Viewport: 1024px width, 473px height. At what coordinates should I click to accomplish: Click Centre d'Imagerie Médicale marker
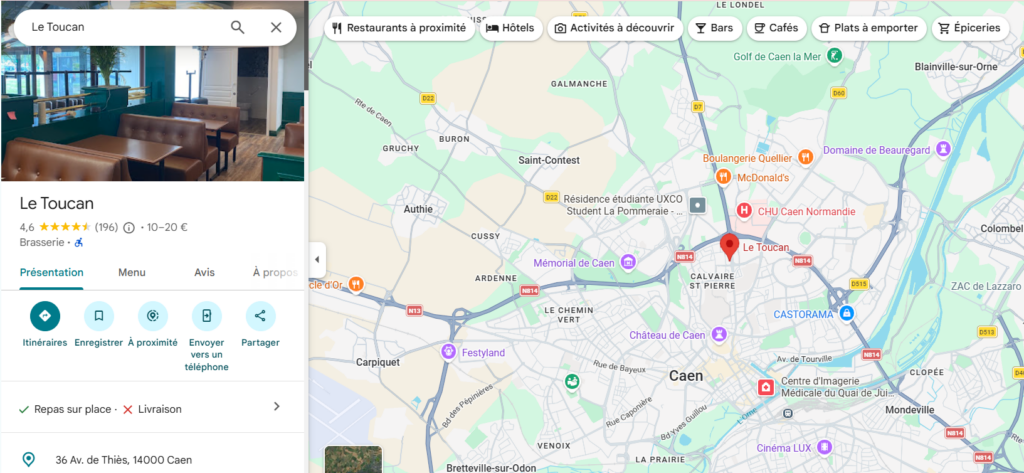coord(765,387)
